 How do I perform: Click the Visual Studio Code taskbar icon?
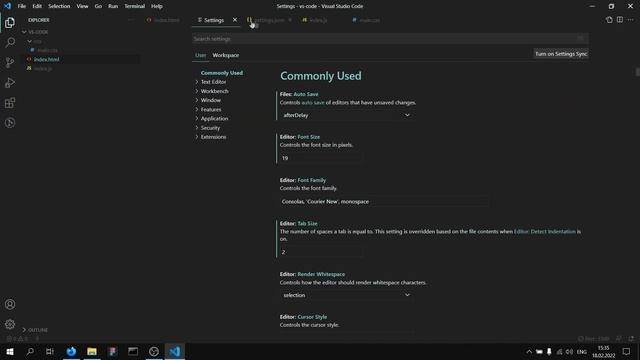175,351
